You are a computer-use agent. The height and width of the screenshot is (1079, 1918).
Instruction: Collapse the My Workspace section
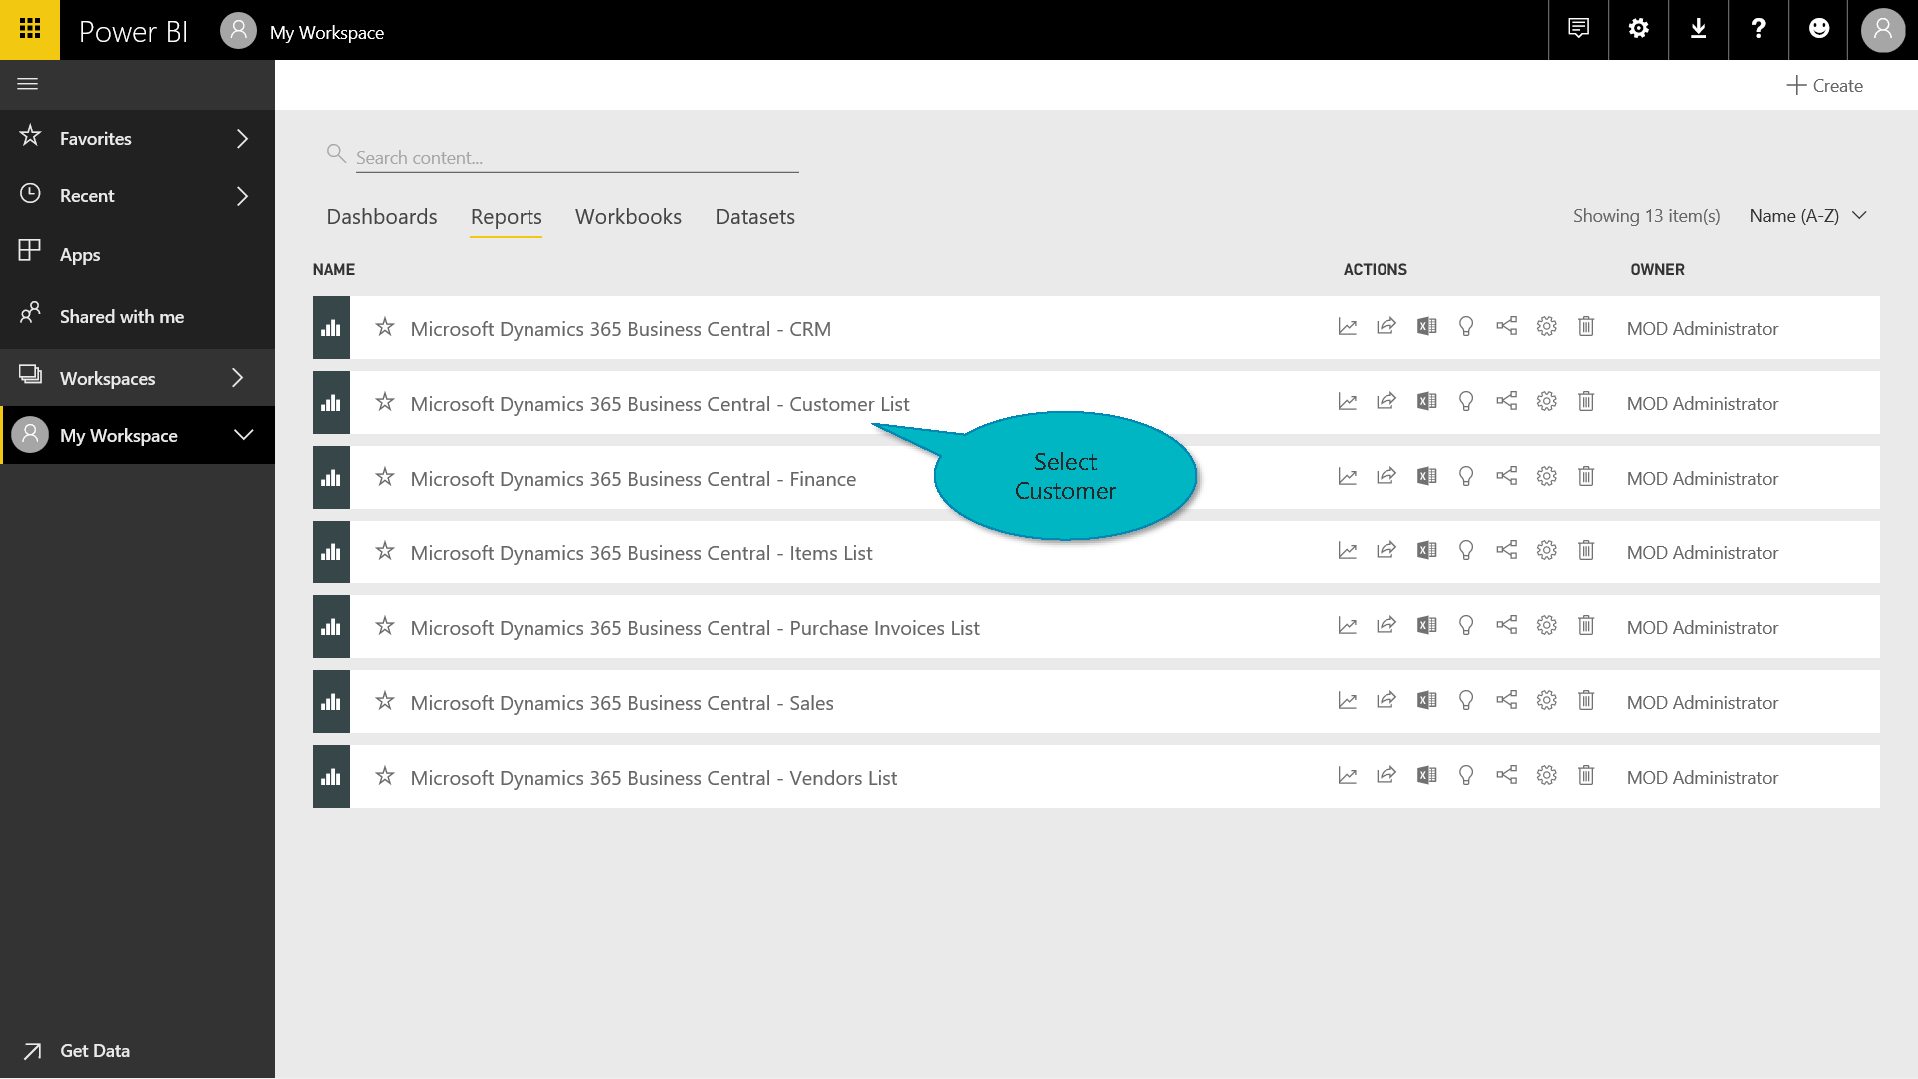243,435
